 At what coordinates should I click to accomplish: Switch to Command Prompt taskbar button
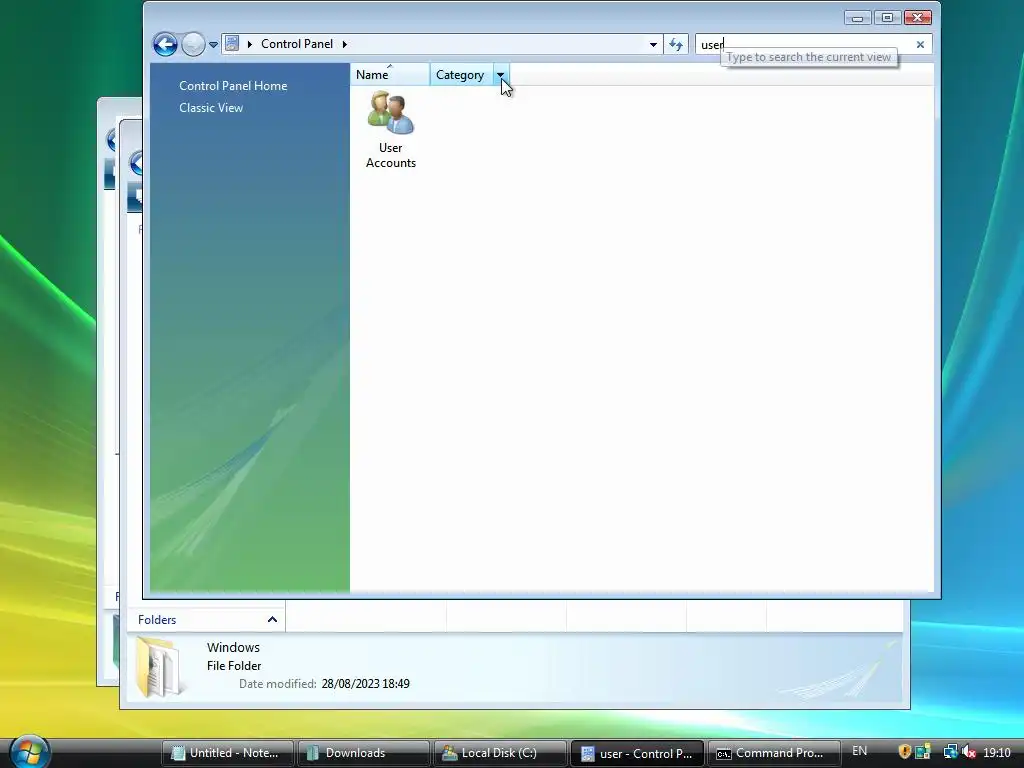773,753
